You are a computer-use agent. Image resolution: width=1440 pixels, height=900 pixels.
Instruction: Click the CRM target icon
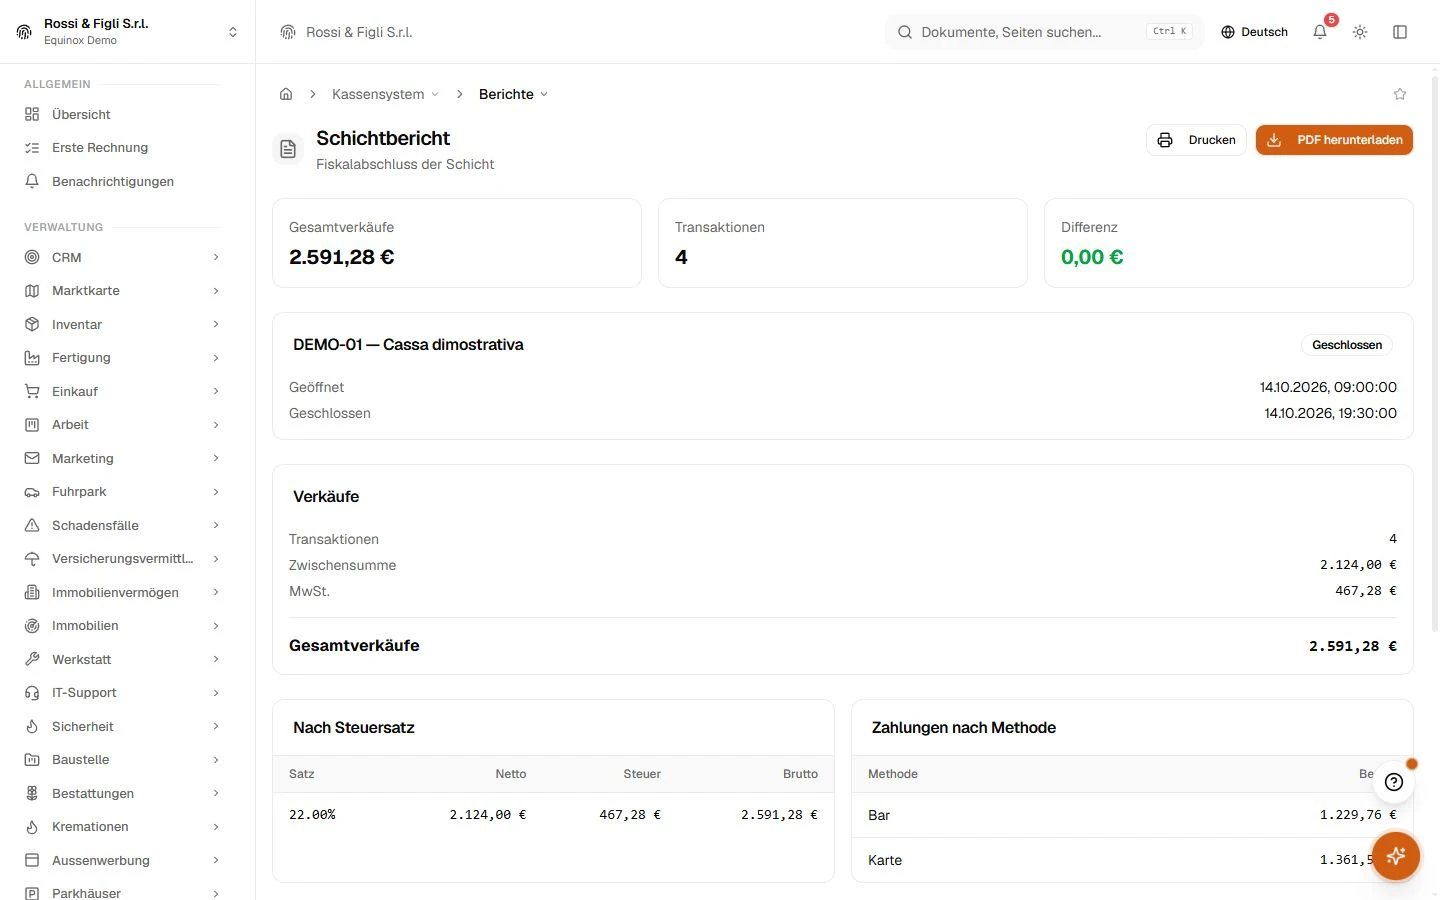point(32,257)
